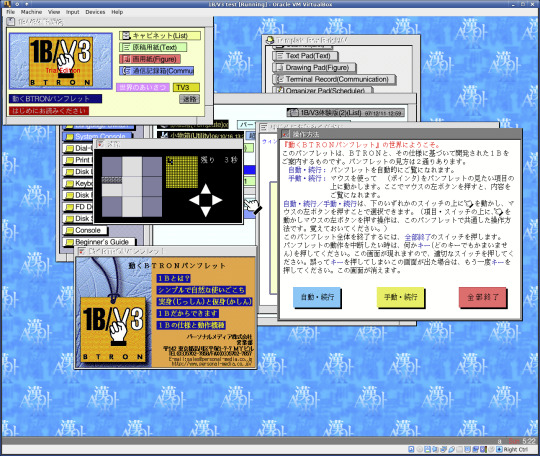Viewport: 540px width, 456px height.
Task: Click Text Pad(Text) icon in Template window
Action: [305, 56]
